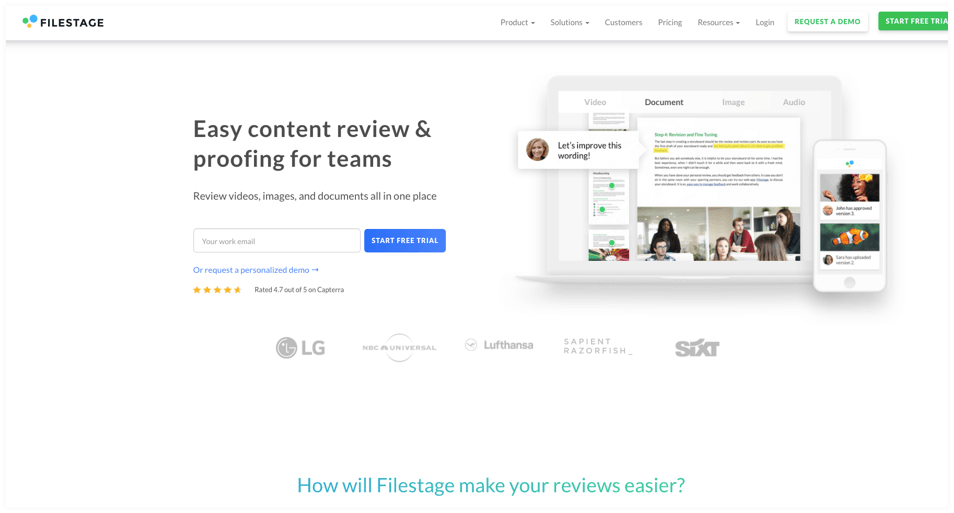Image resolution: width=954 pixels, height=513 pixels.
Task: Click the Filestage logo
Action: tap(63, 22)
